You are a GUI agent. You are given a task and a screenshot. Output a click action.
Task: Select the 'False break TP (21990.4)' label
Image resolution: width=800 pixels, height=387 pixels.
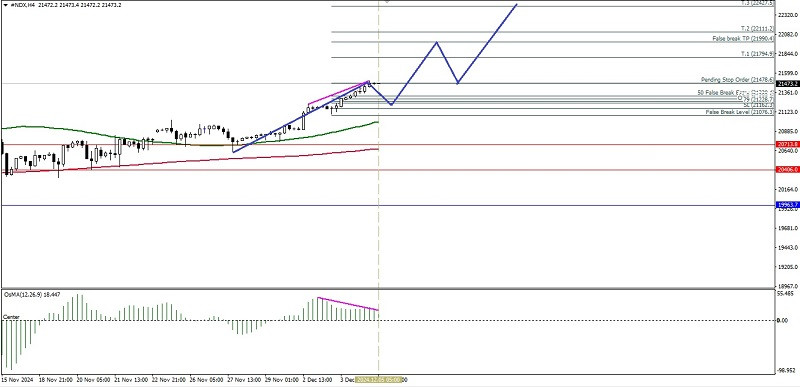[743, 38]
